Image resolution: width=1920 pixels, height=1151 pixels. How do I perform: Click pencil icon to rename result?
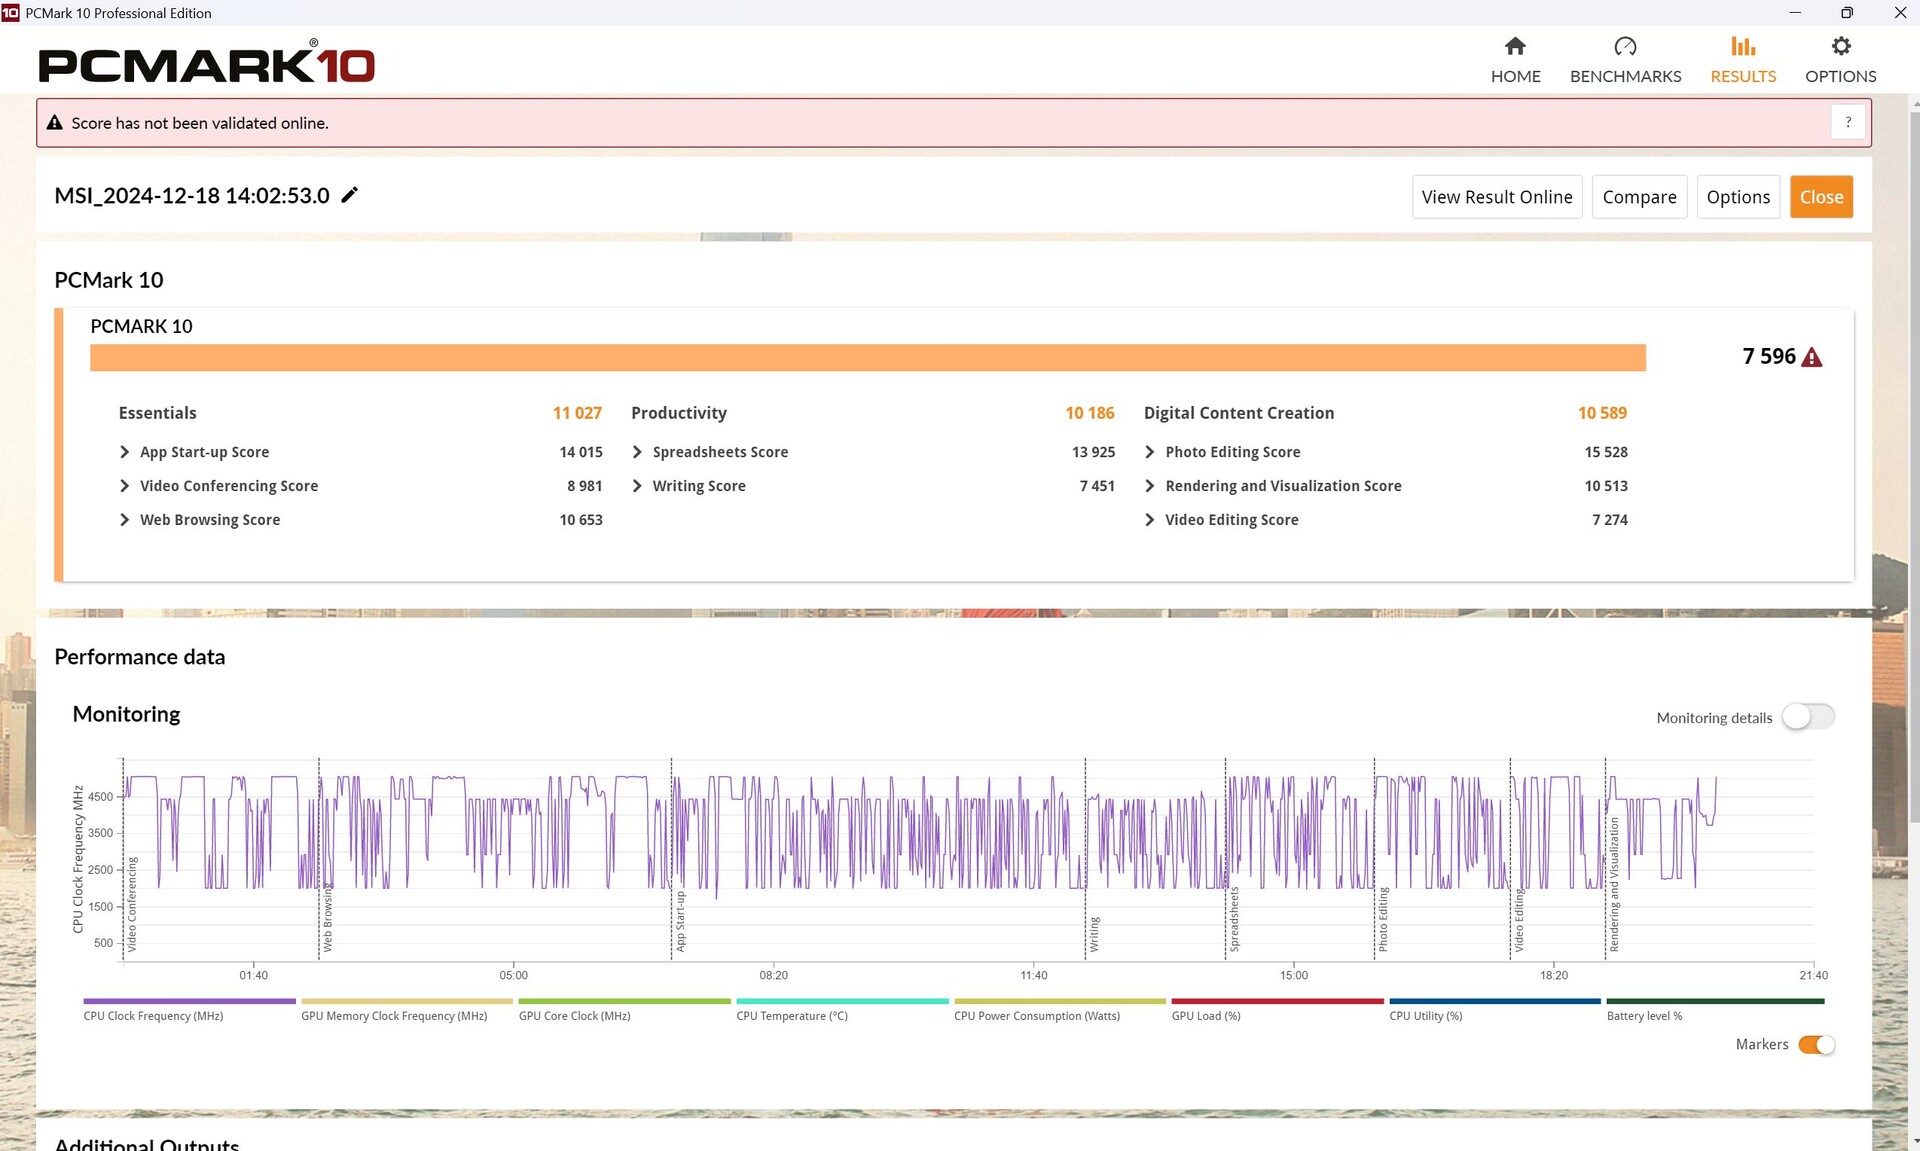click(349, 195)
